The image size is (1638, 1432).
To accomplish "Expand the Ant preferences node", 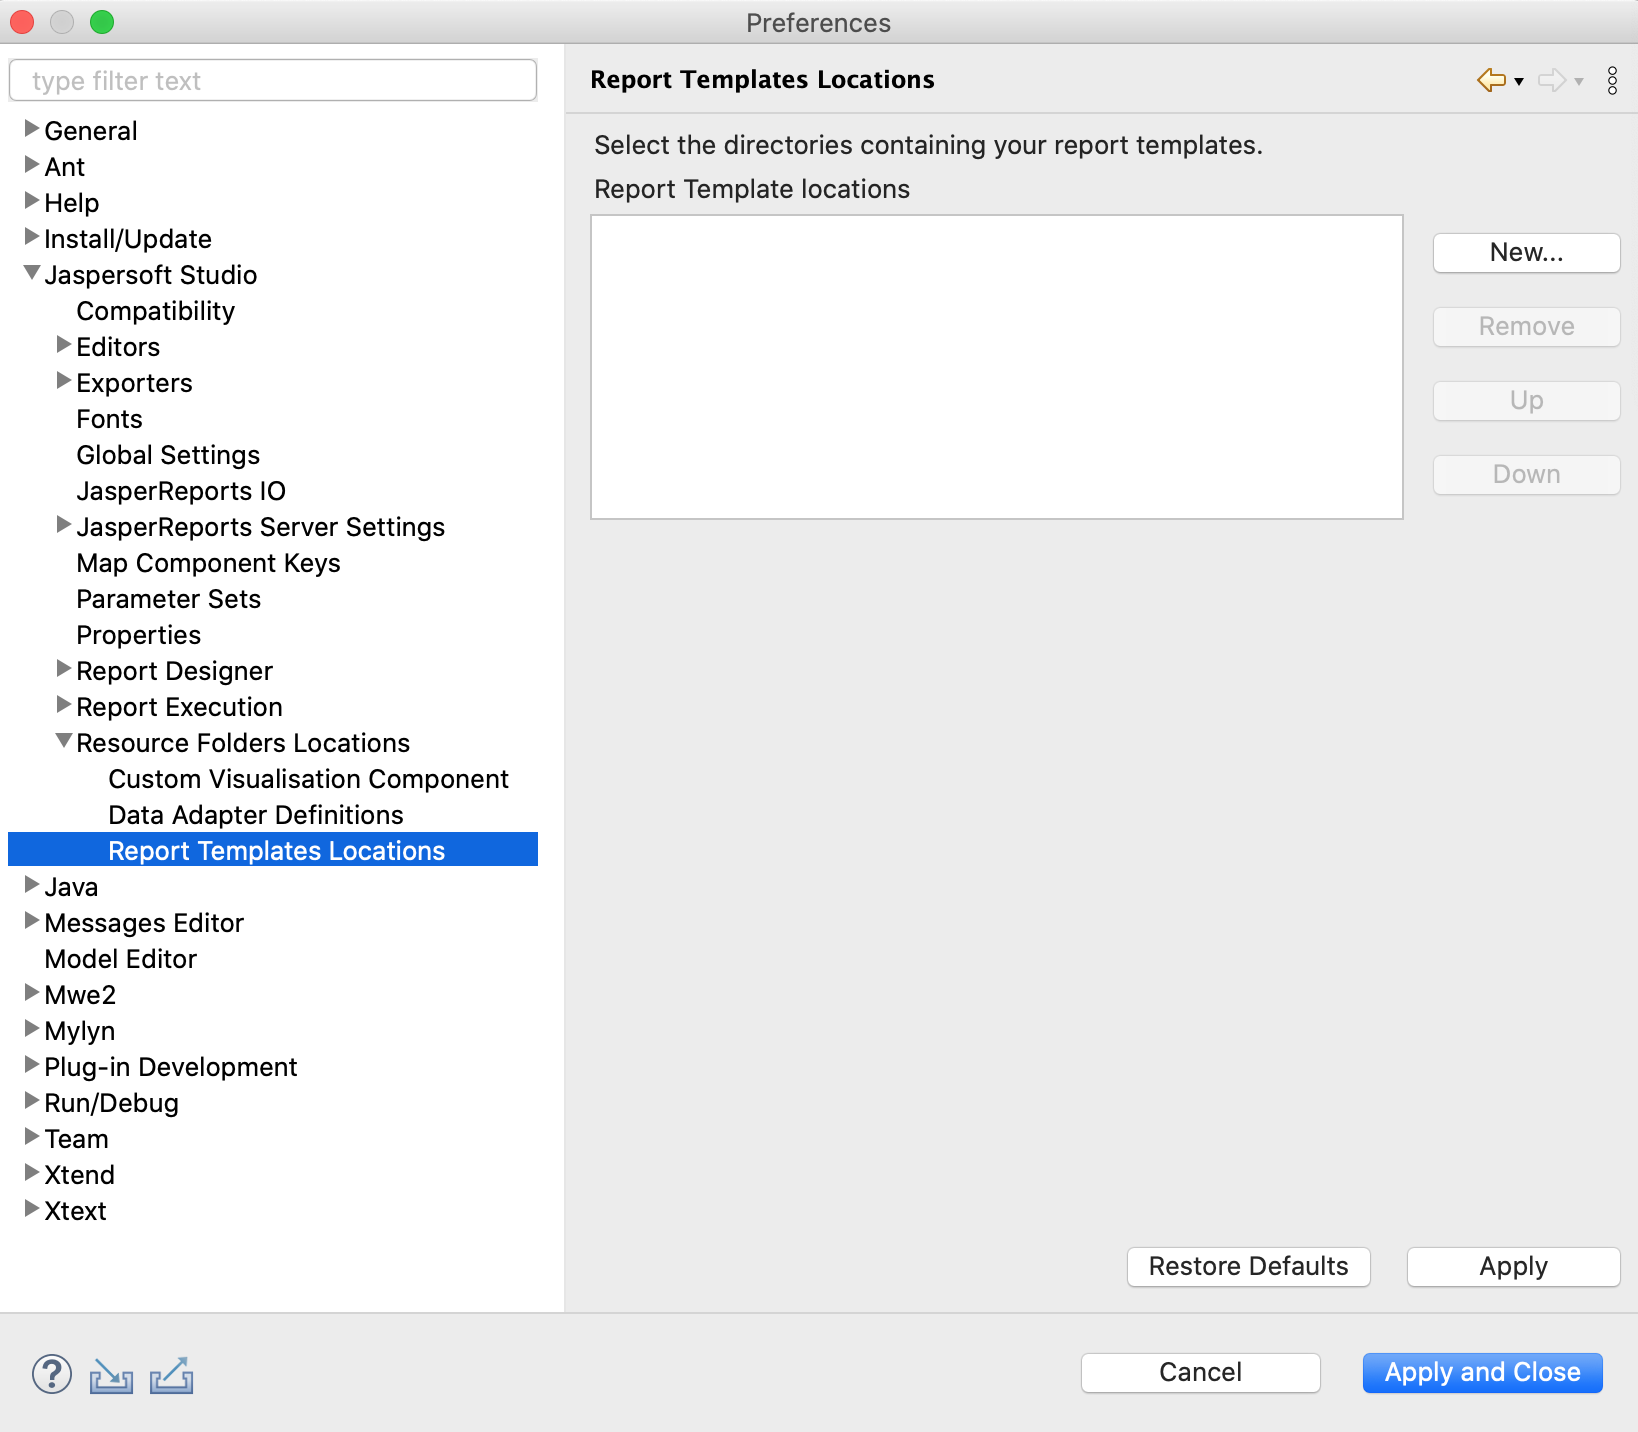I will pos(32,165).
